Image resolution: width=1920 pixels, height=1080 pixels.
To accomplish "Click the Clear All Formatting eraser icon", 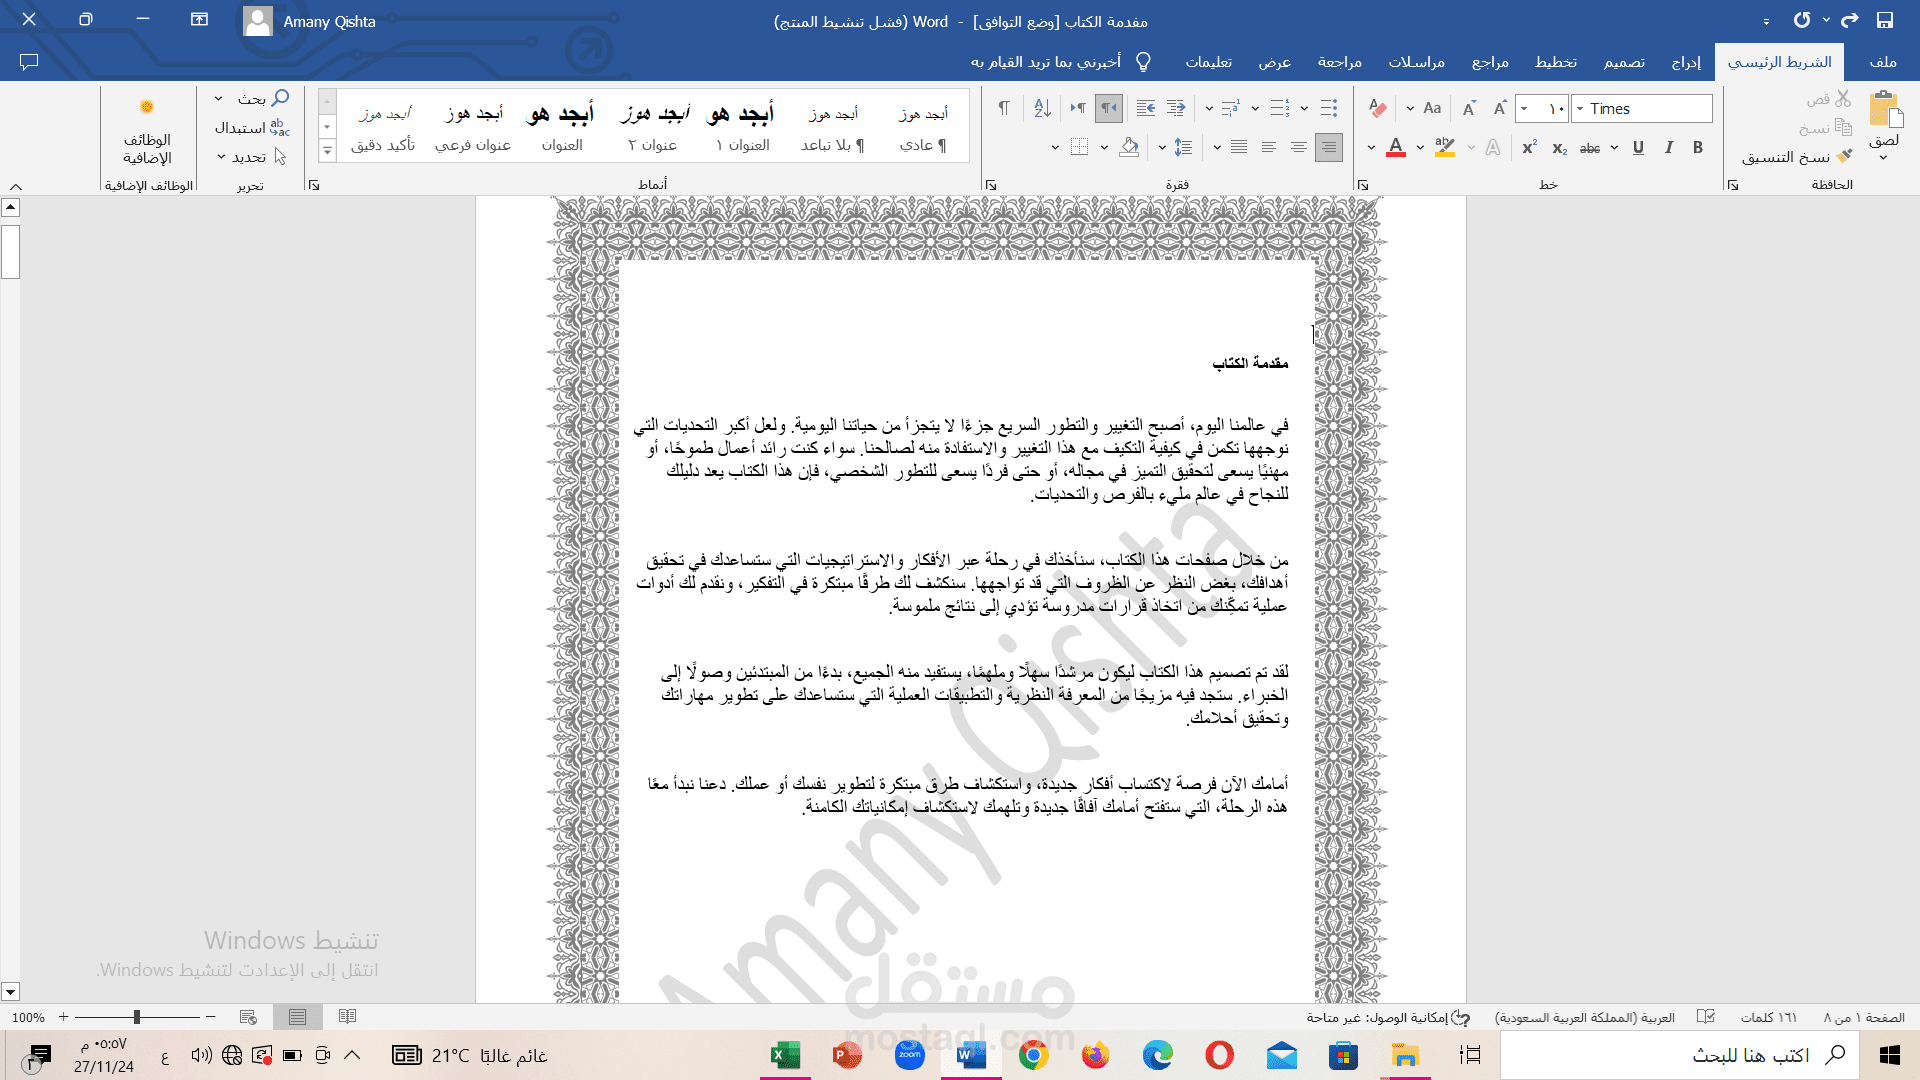I will point(1378,108).
